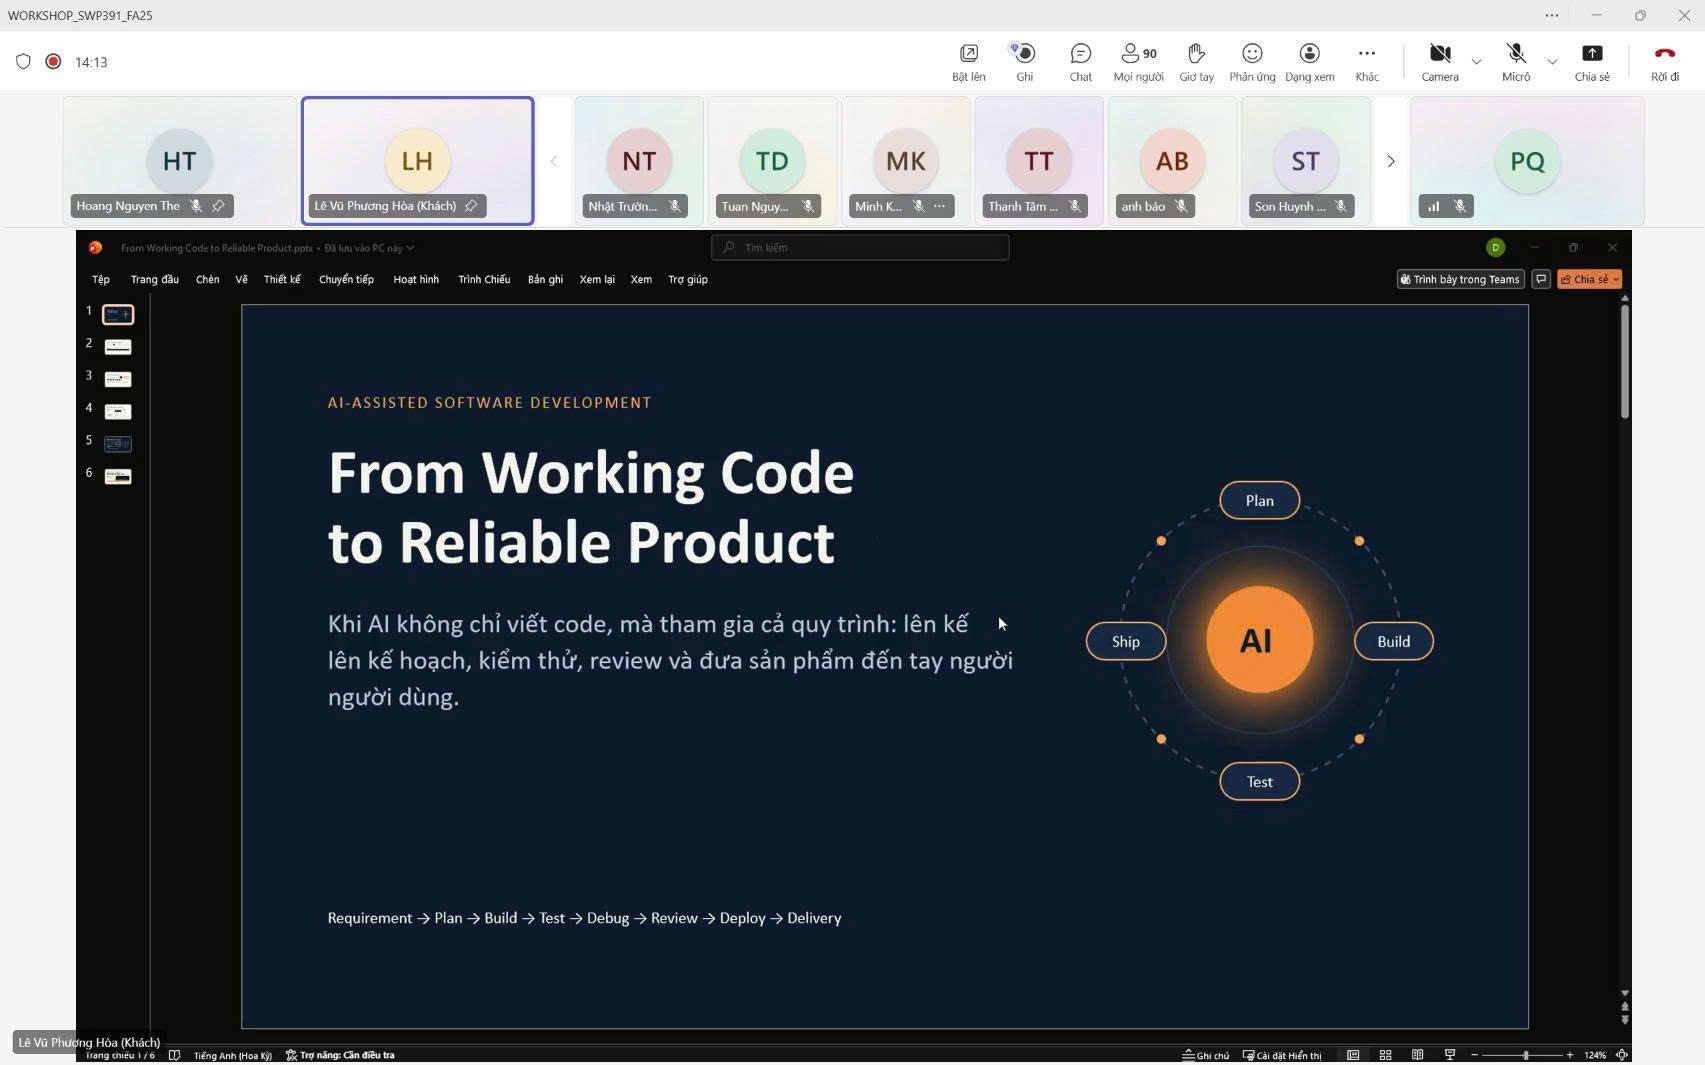
Task: Click the Chia sẻ share screen icon
Action: click(1592, 61)
